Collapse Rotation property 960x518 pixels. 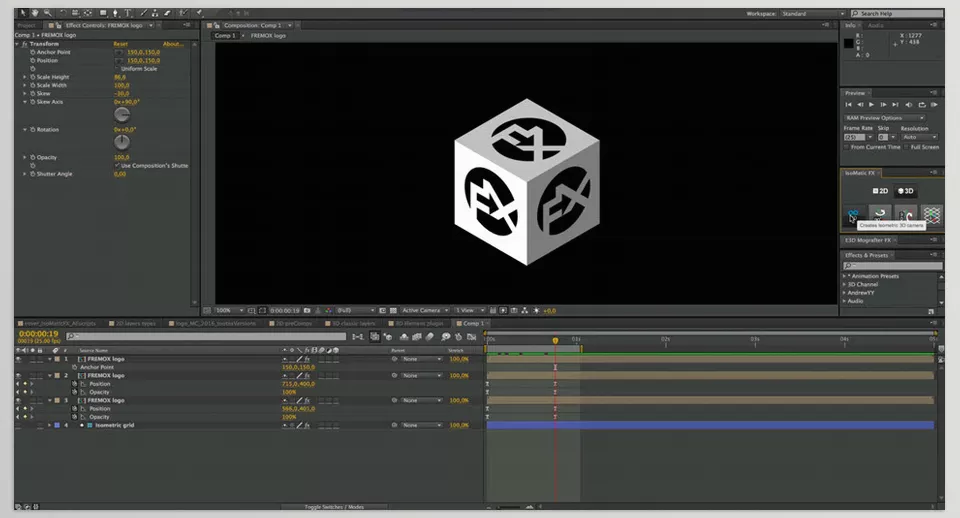pyautogui.click(x=24, y=130)
